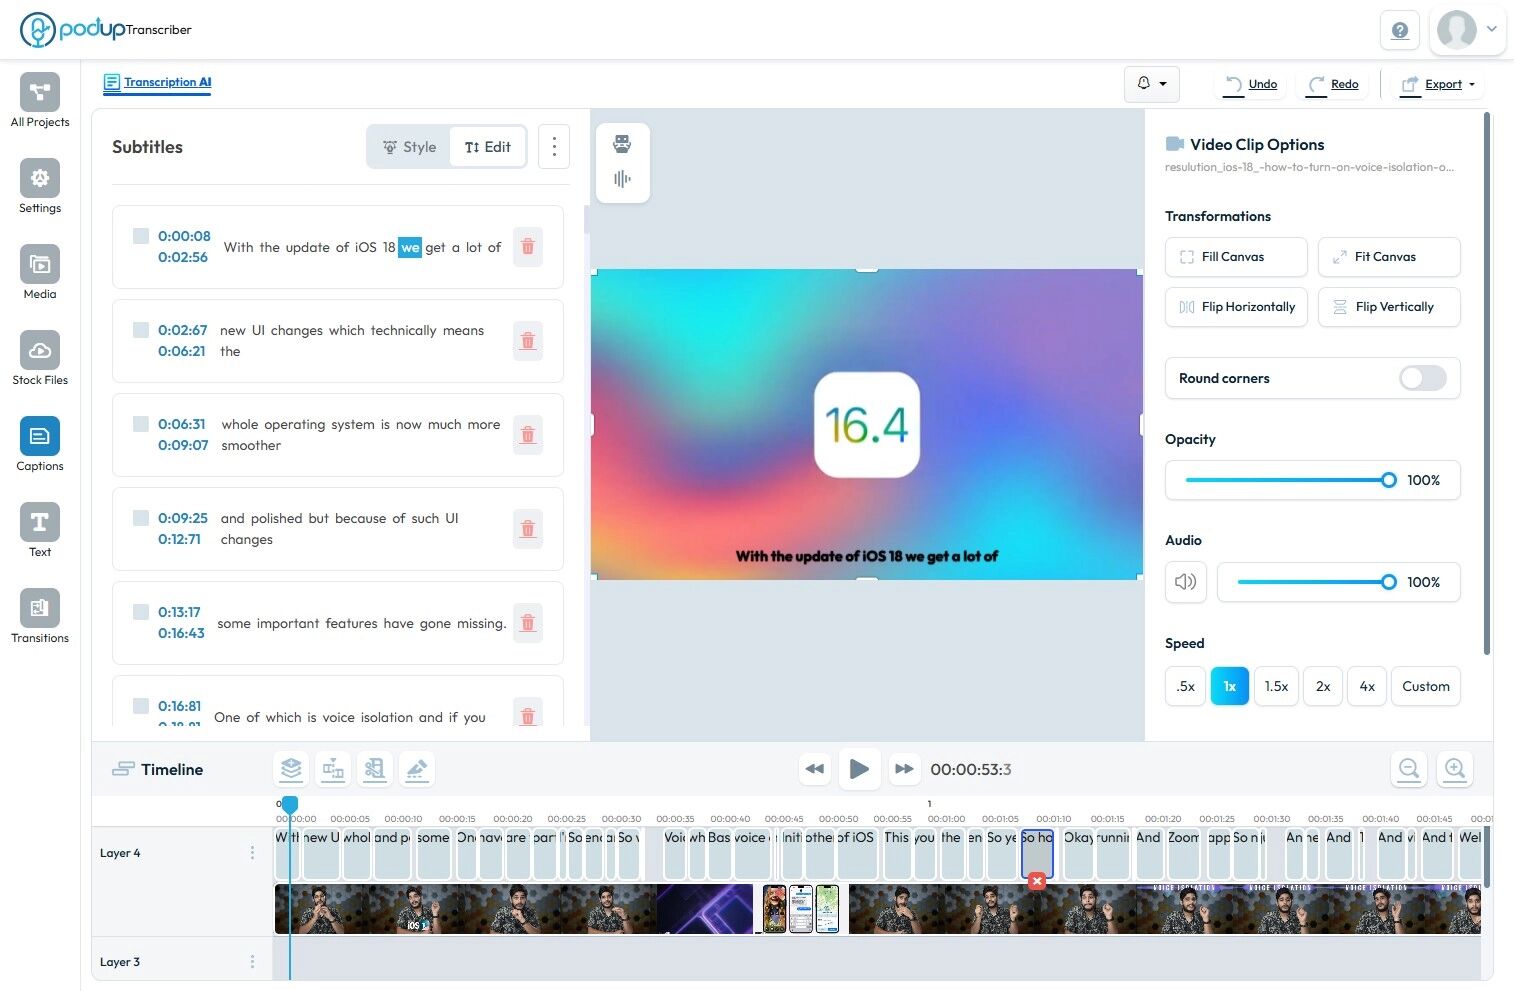Click the second Timeline toolbar icon

(333, 769)
